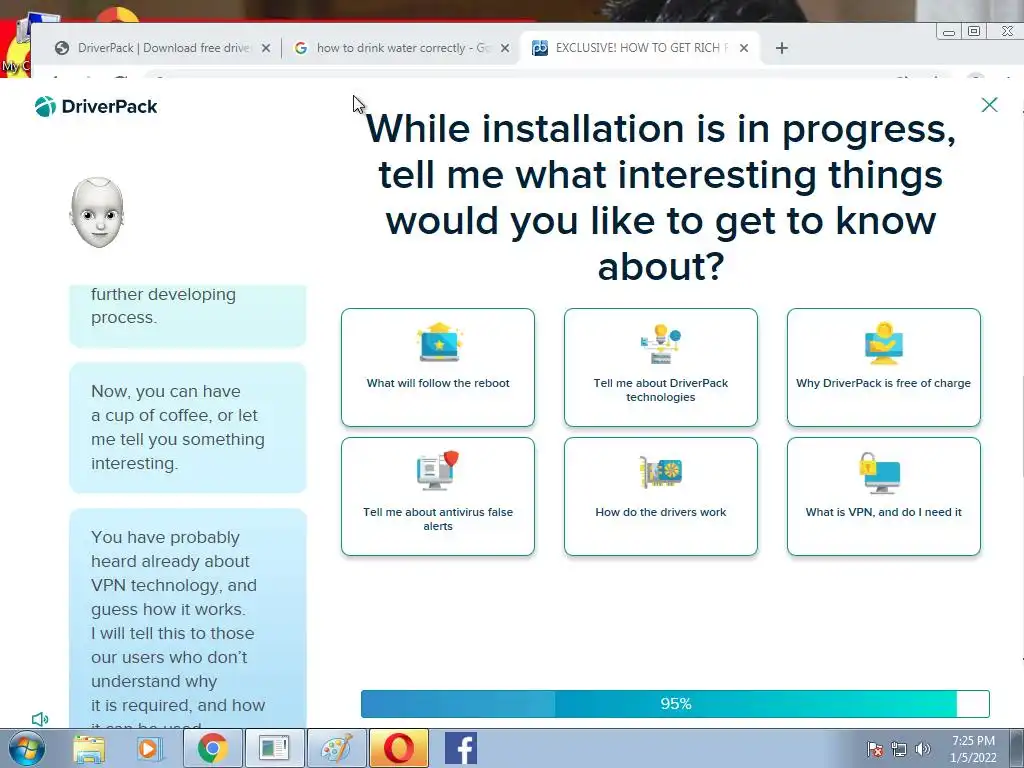Select the 'What will follow the reboot' card

tap(438, 368)
